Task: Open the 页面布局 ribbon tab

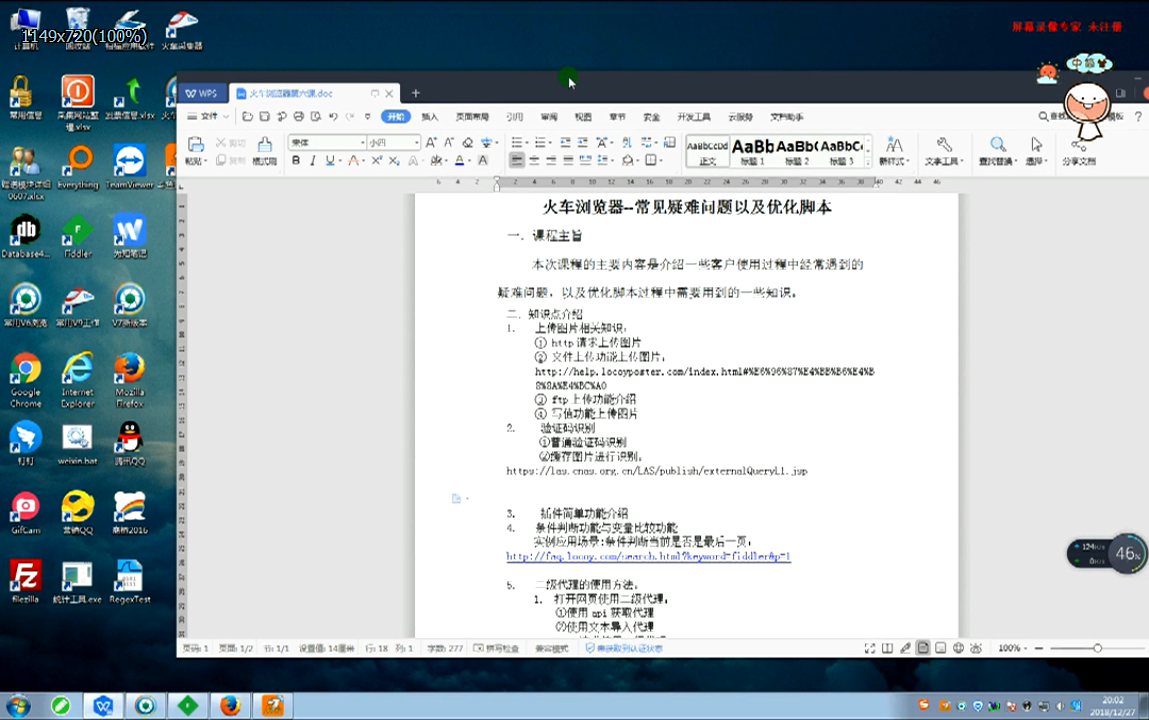Action: tap(472, 117)
